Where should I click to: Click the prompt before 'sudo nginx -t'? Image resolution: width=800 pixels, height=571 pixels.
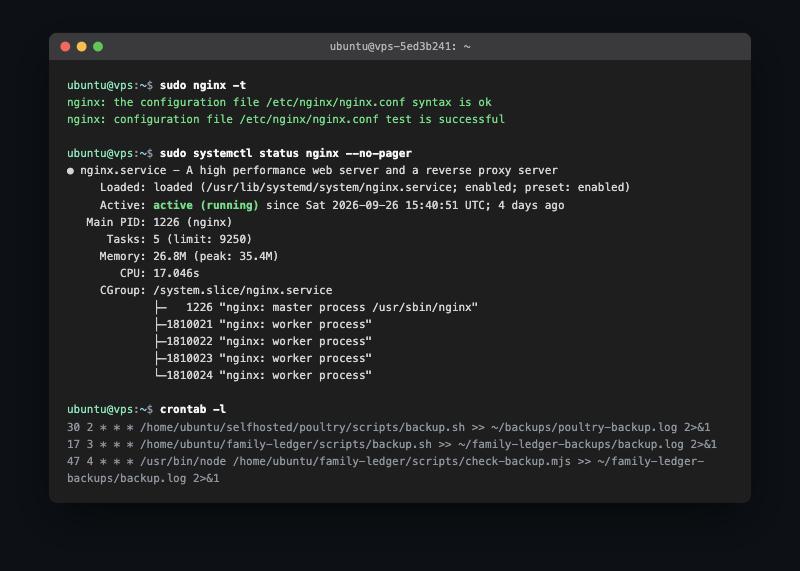pyautogui.click(x=110, y=85)
